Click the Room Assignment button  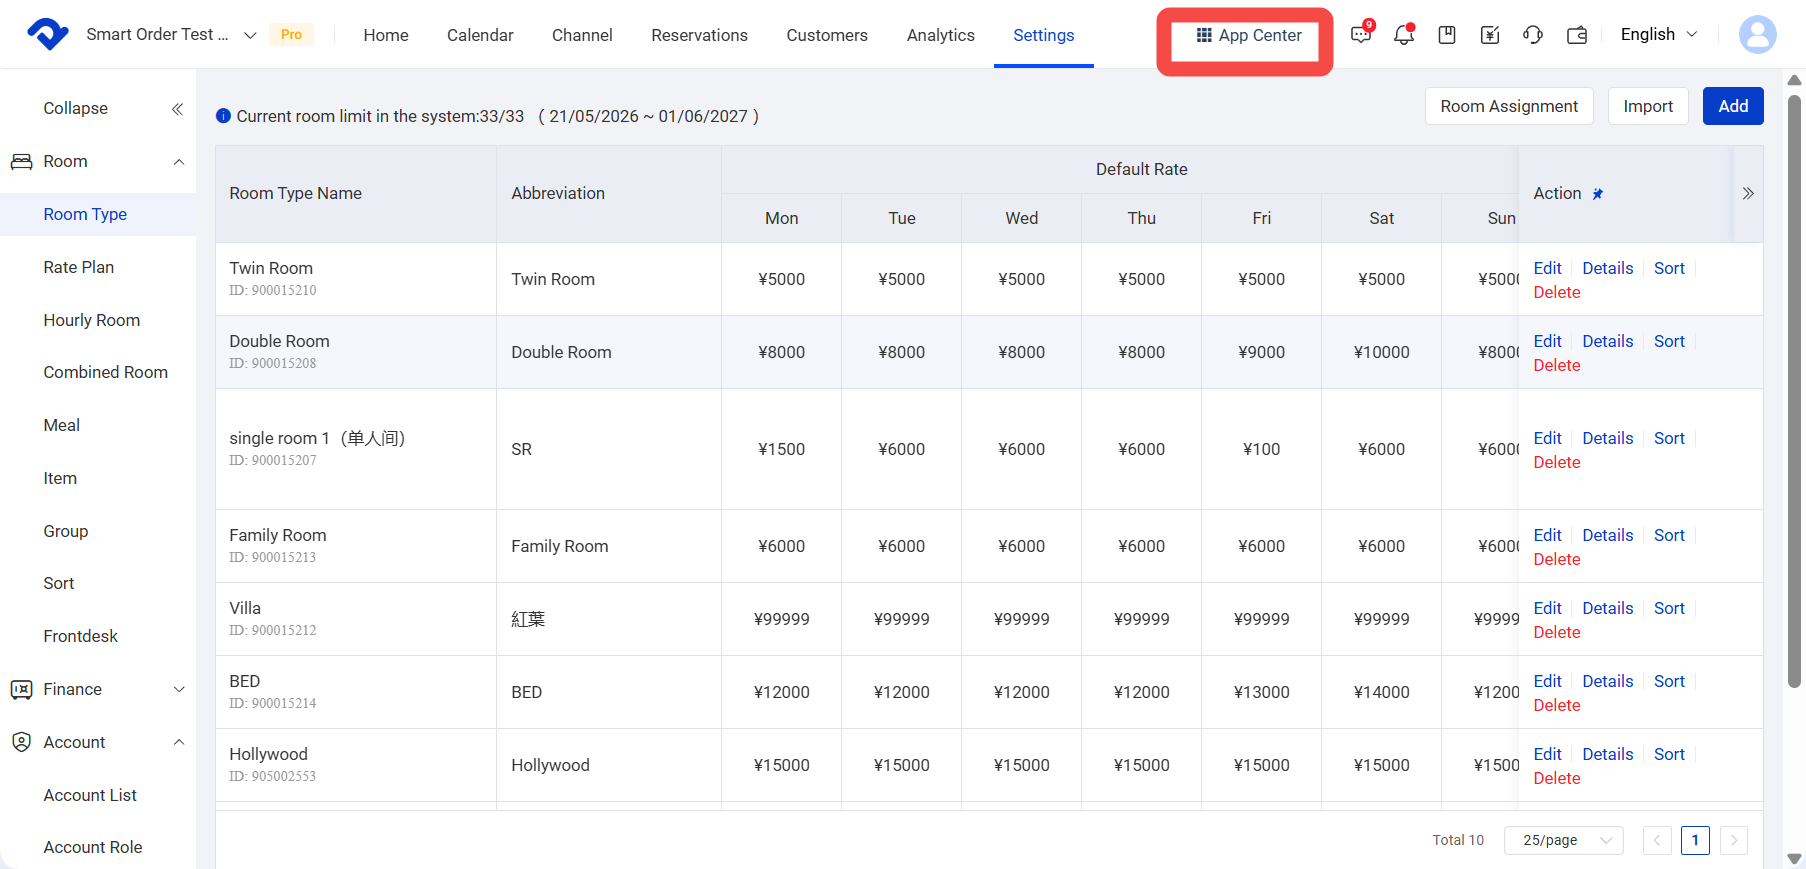click(x=1509, y=106)
